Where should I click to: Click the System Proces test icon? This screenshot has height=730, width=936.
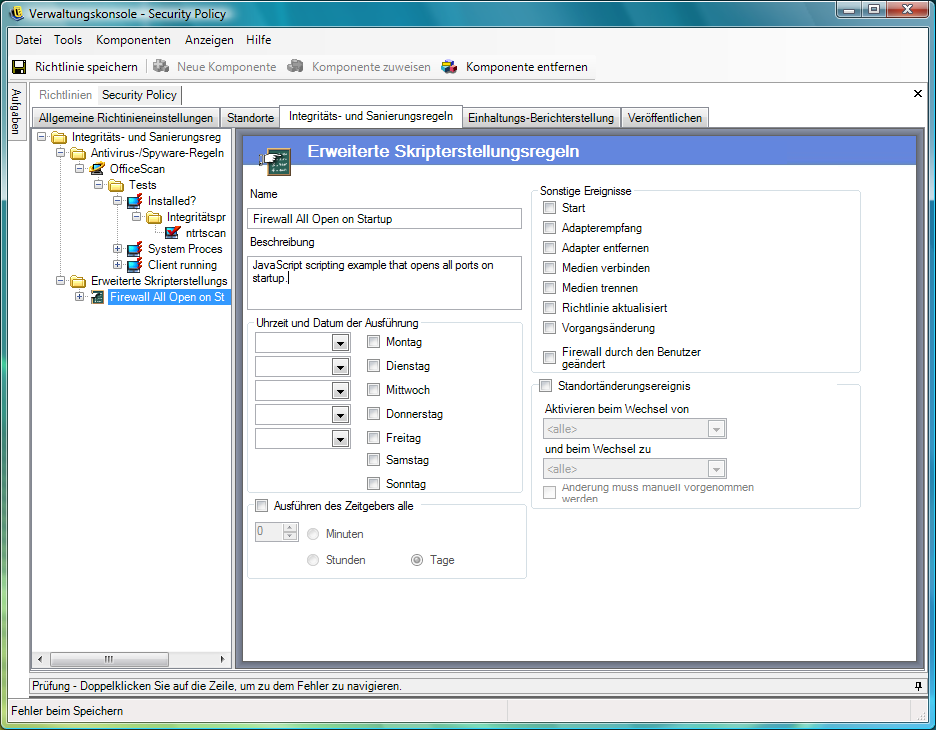click(135, 248)
